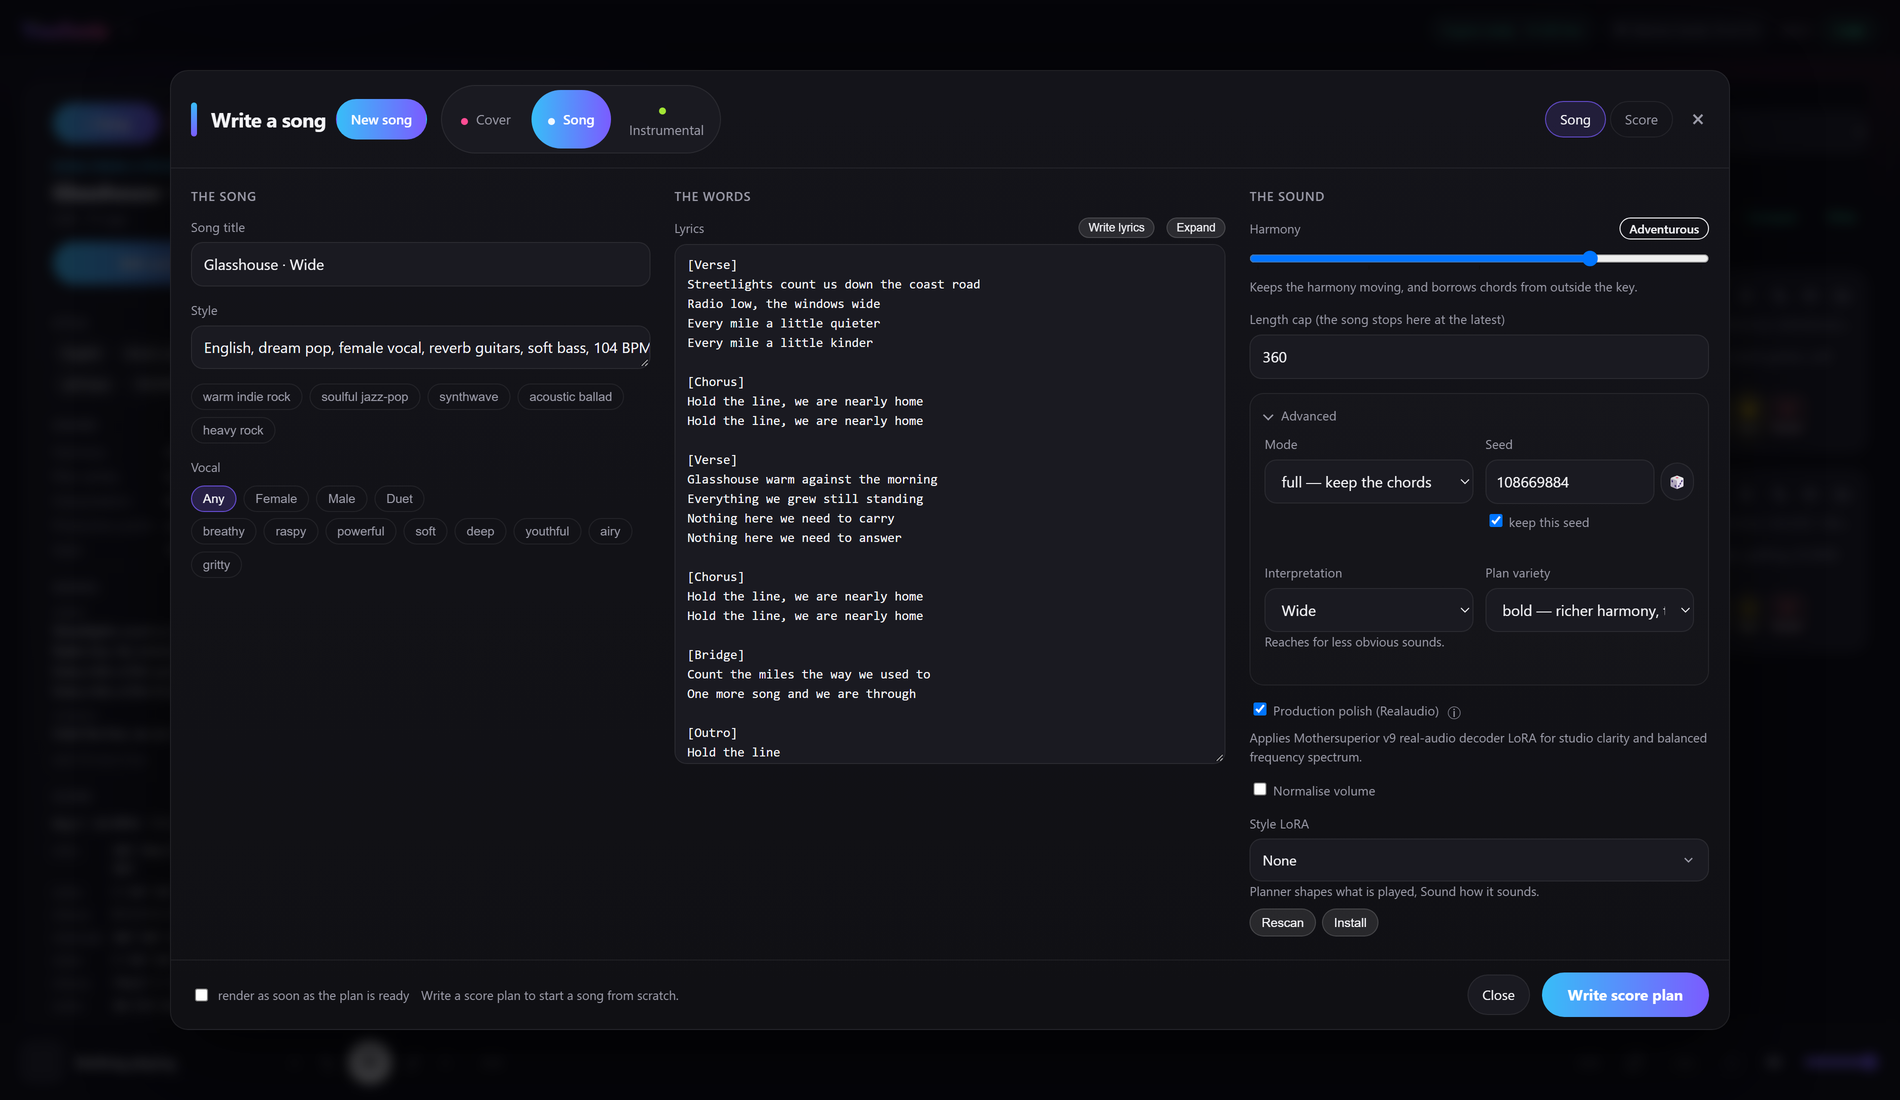Add the soulful jazz-pop style chip

[x=365, y=397]
